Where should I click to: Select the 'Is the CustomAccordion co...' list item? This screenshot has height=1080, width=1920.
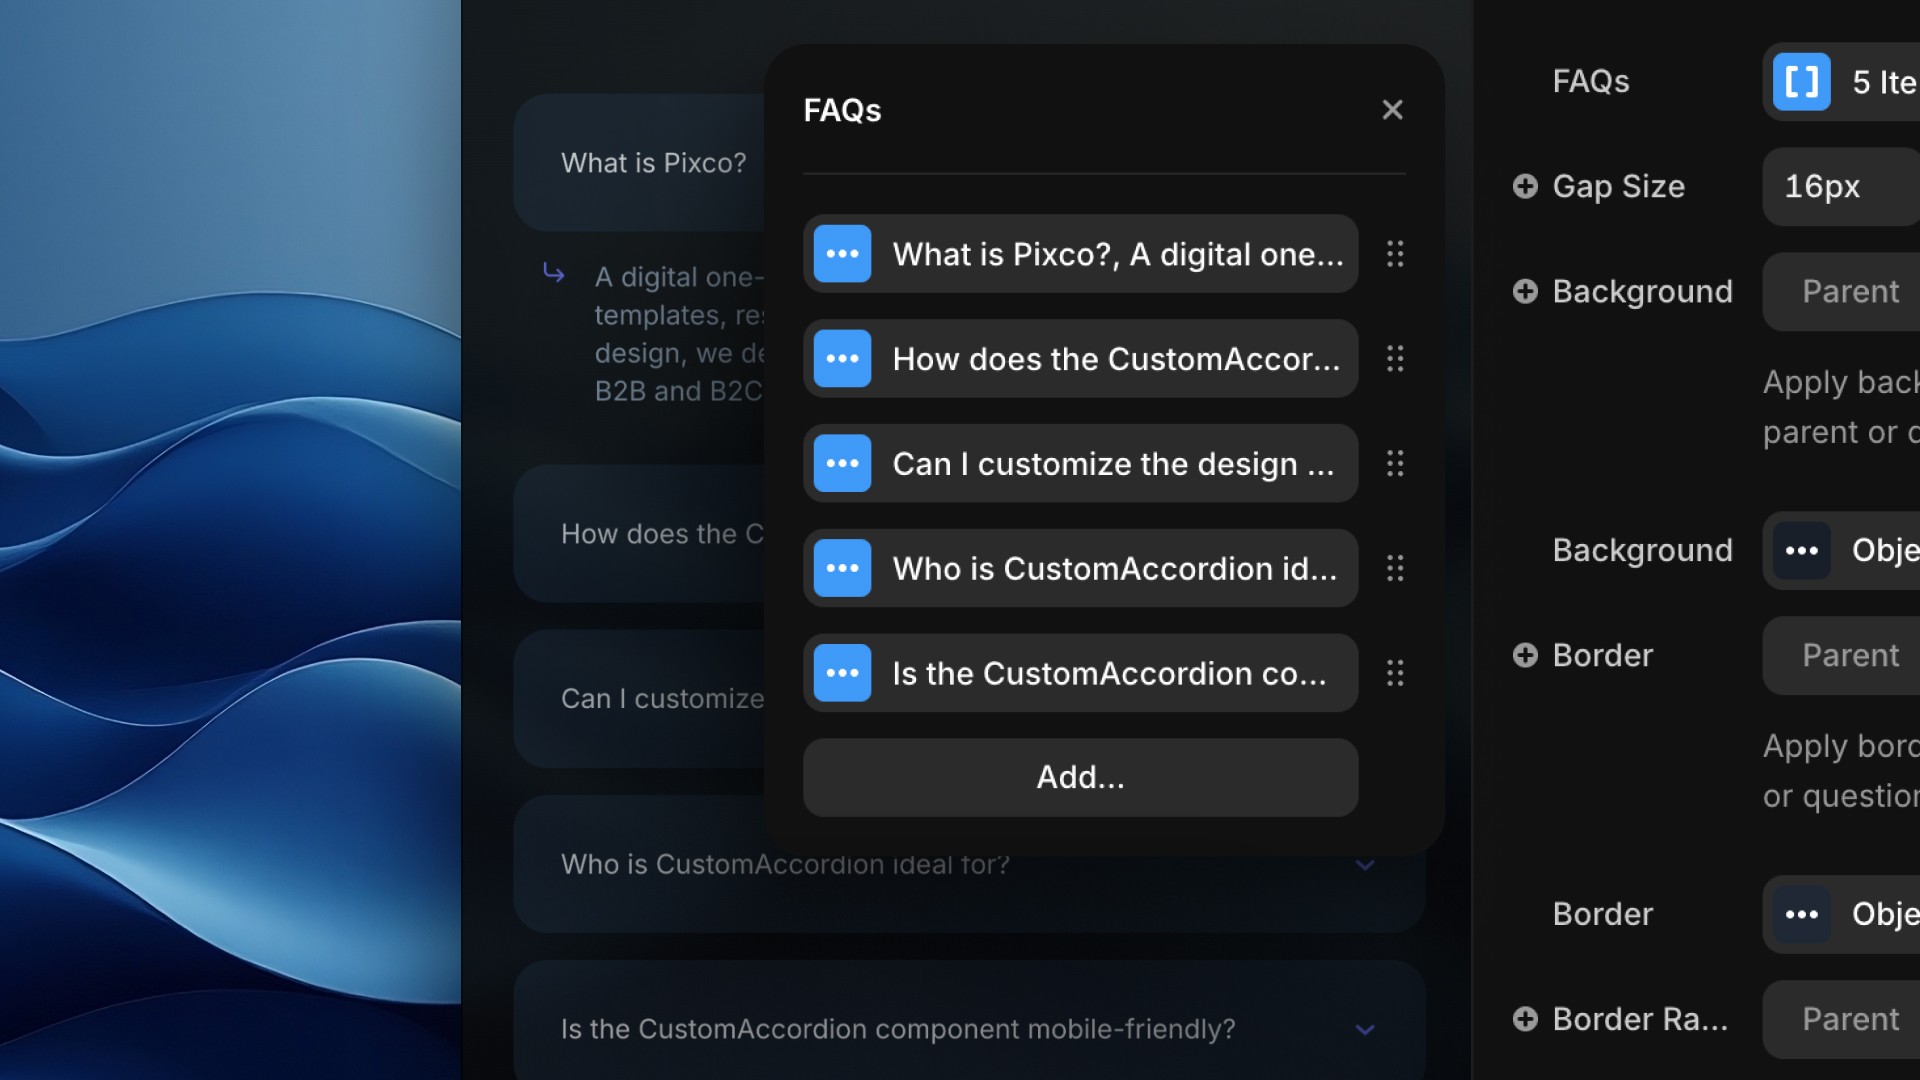[x=1080, y=673]
